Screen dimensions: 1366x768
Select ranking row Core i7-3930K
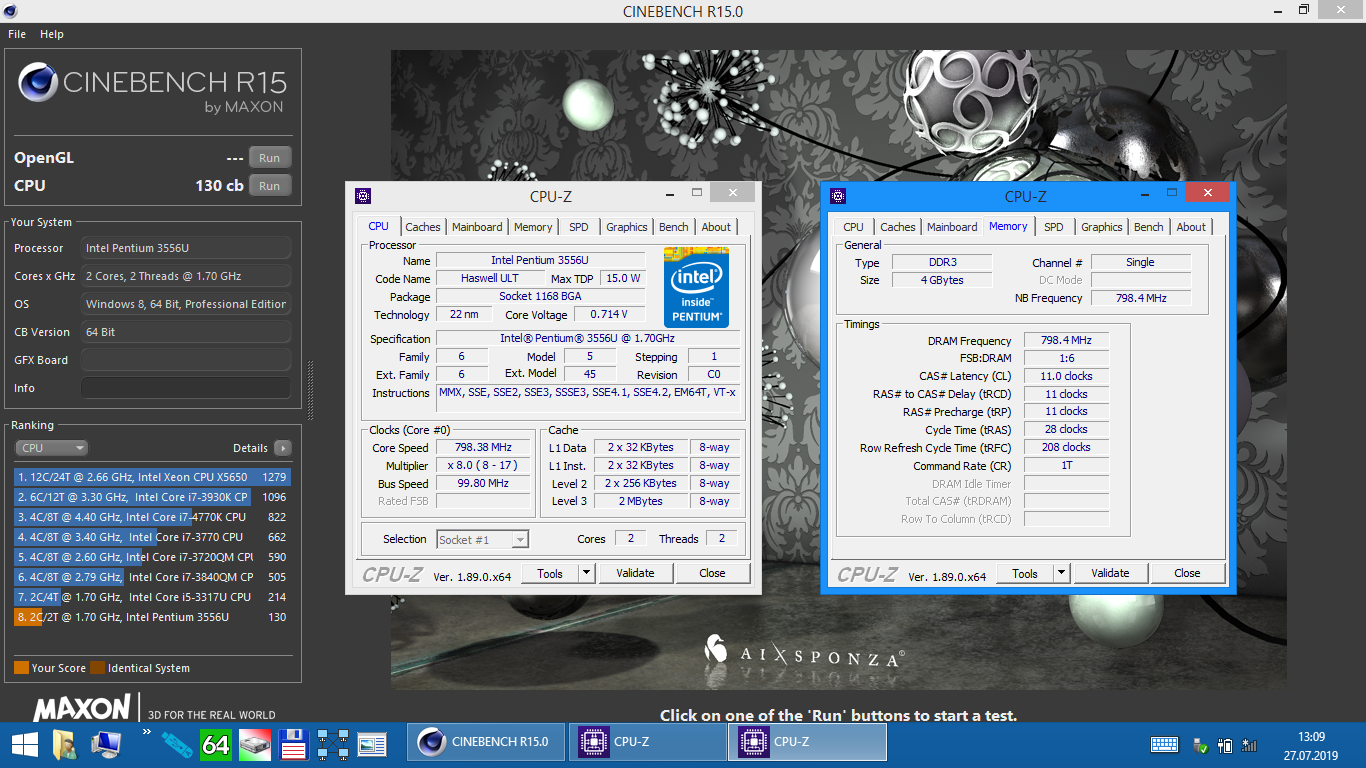[153, 497]
